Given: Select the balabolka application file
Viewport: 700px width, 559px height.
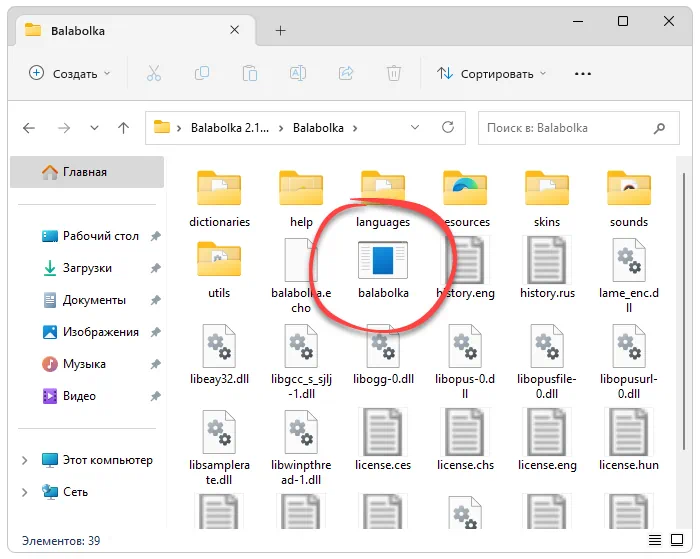Looking at the screenshot, I should 383,269.
